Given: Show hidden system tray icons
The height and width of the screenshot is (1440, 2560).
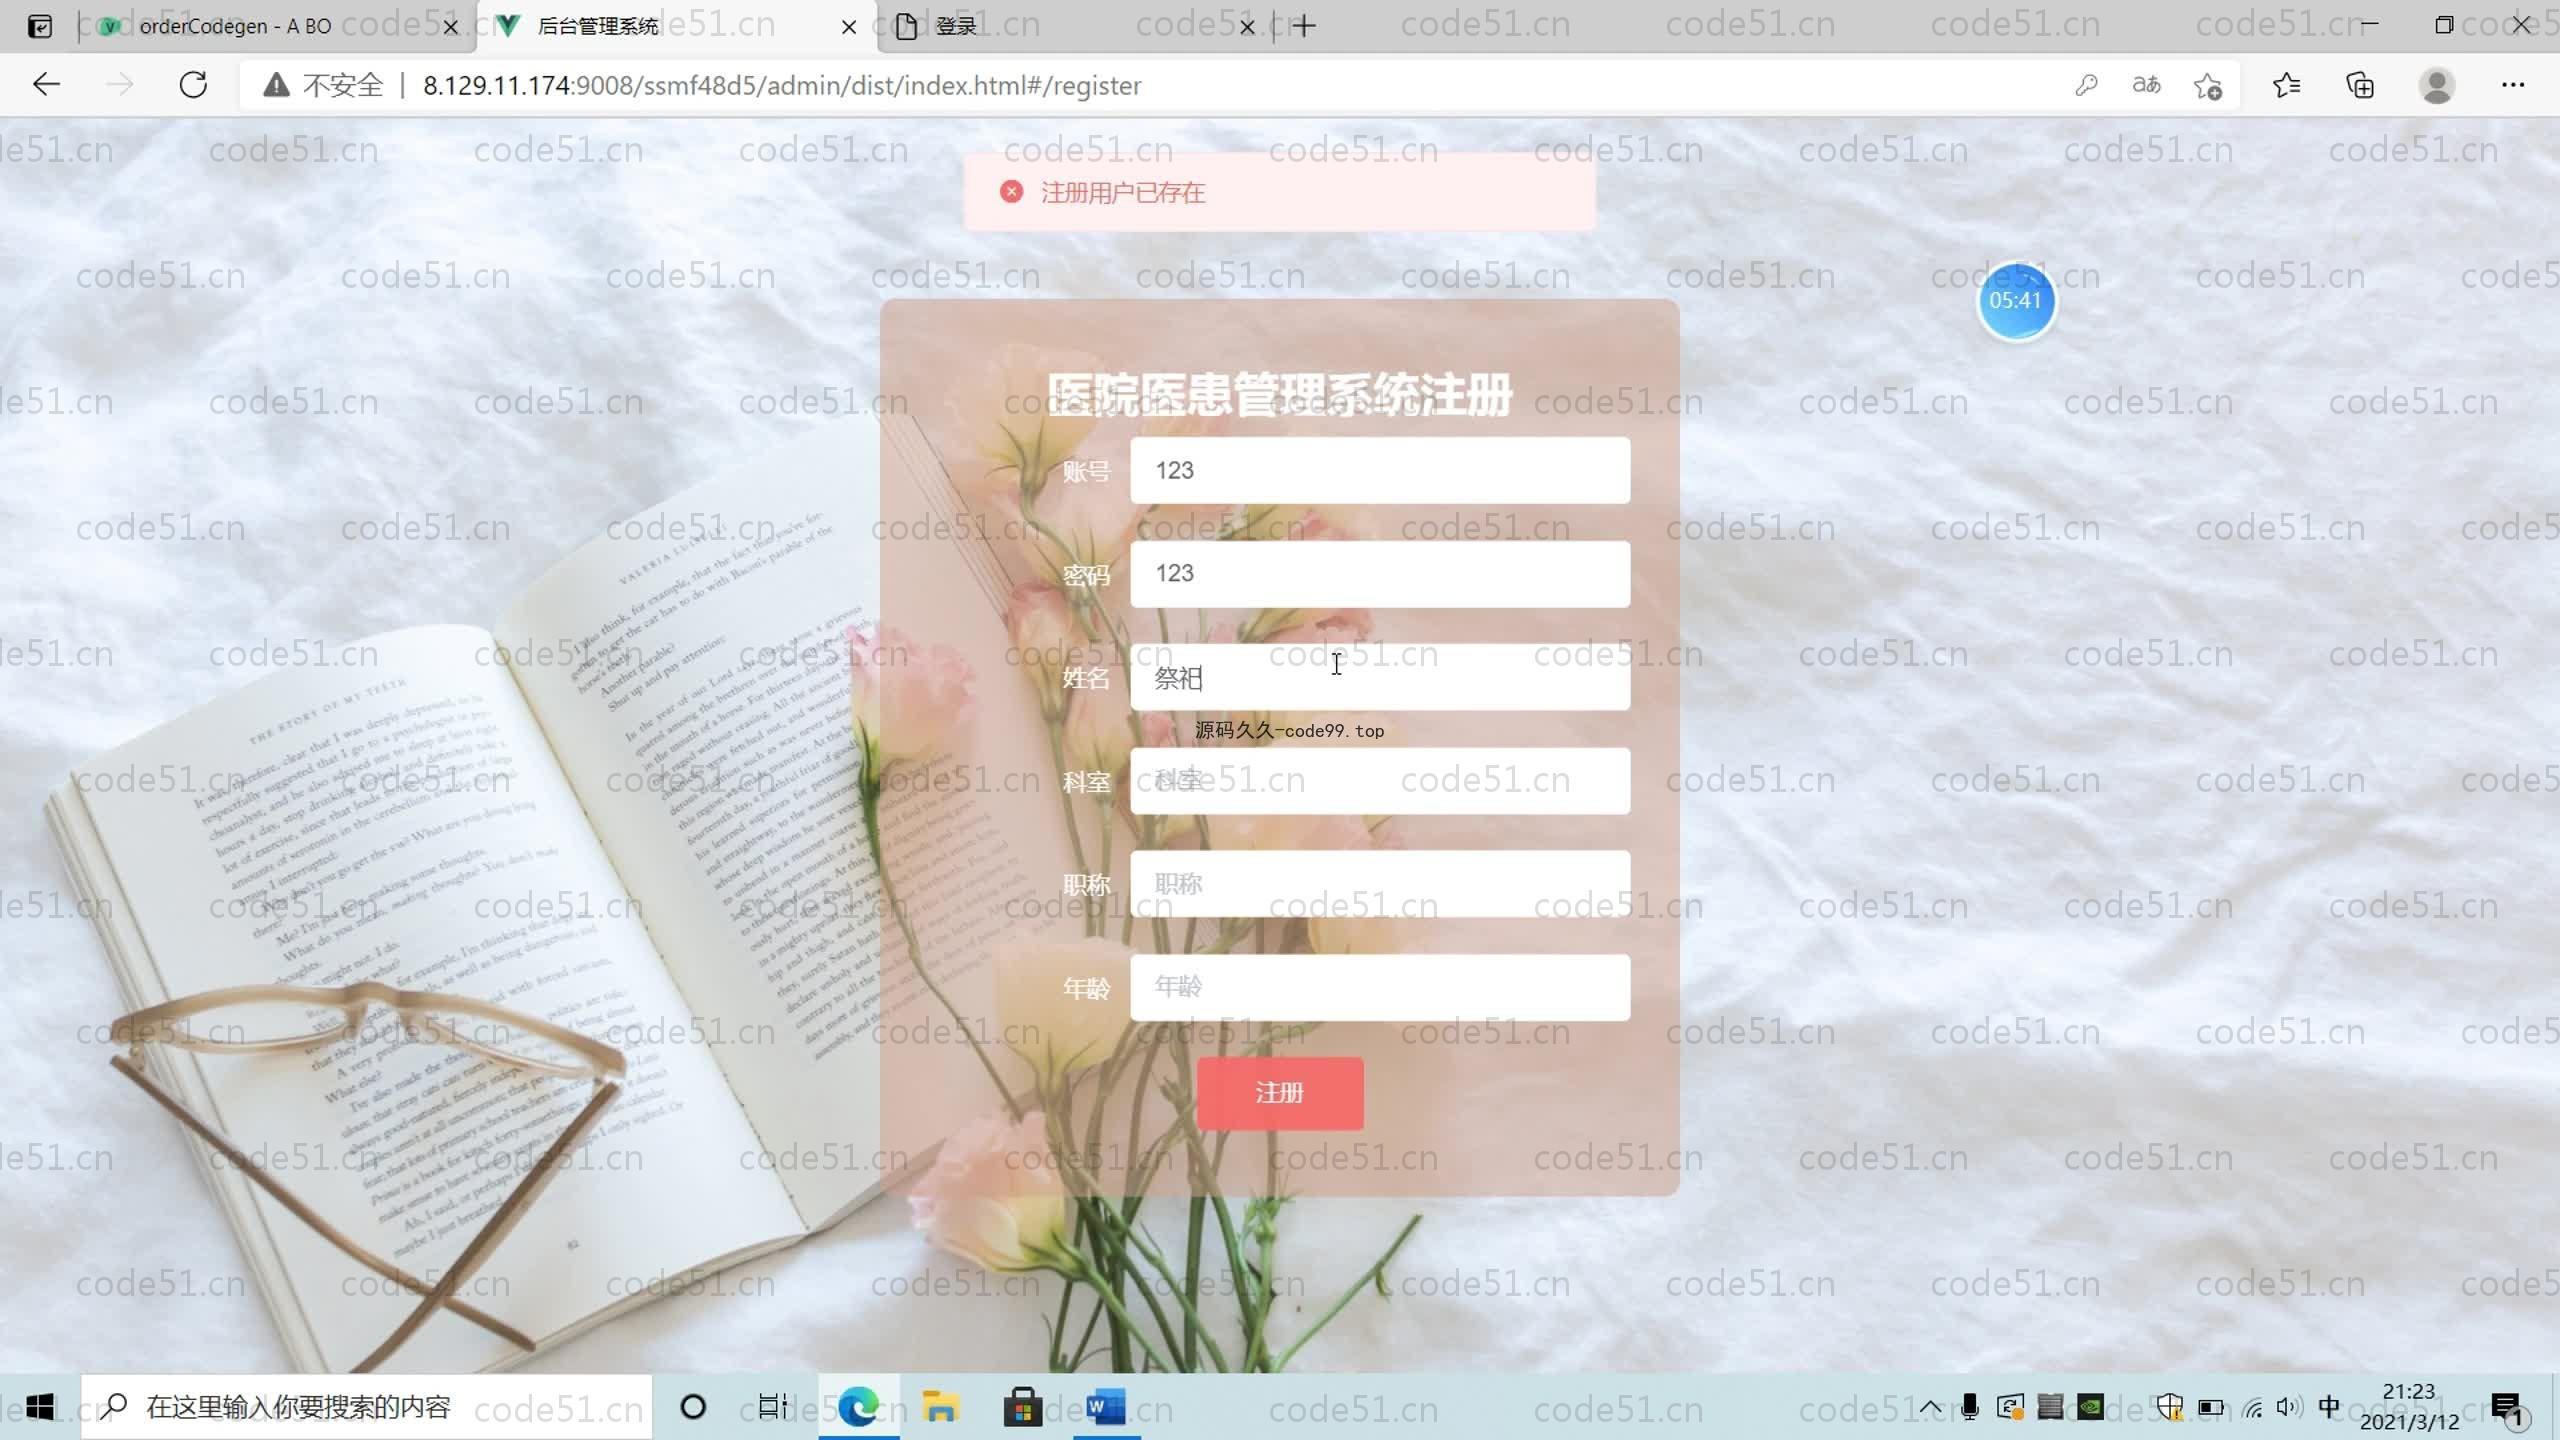Looking at the screenshot, I should coord(1930,1407).
